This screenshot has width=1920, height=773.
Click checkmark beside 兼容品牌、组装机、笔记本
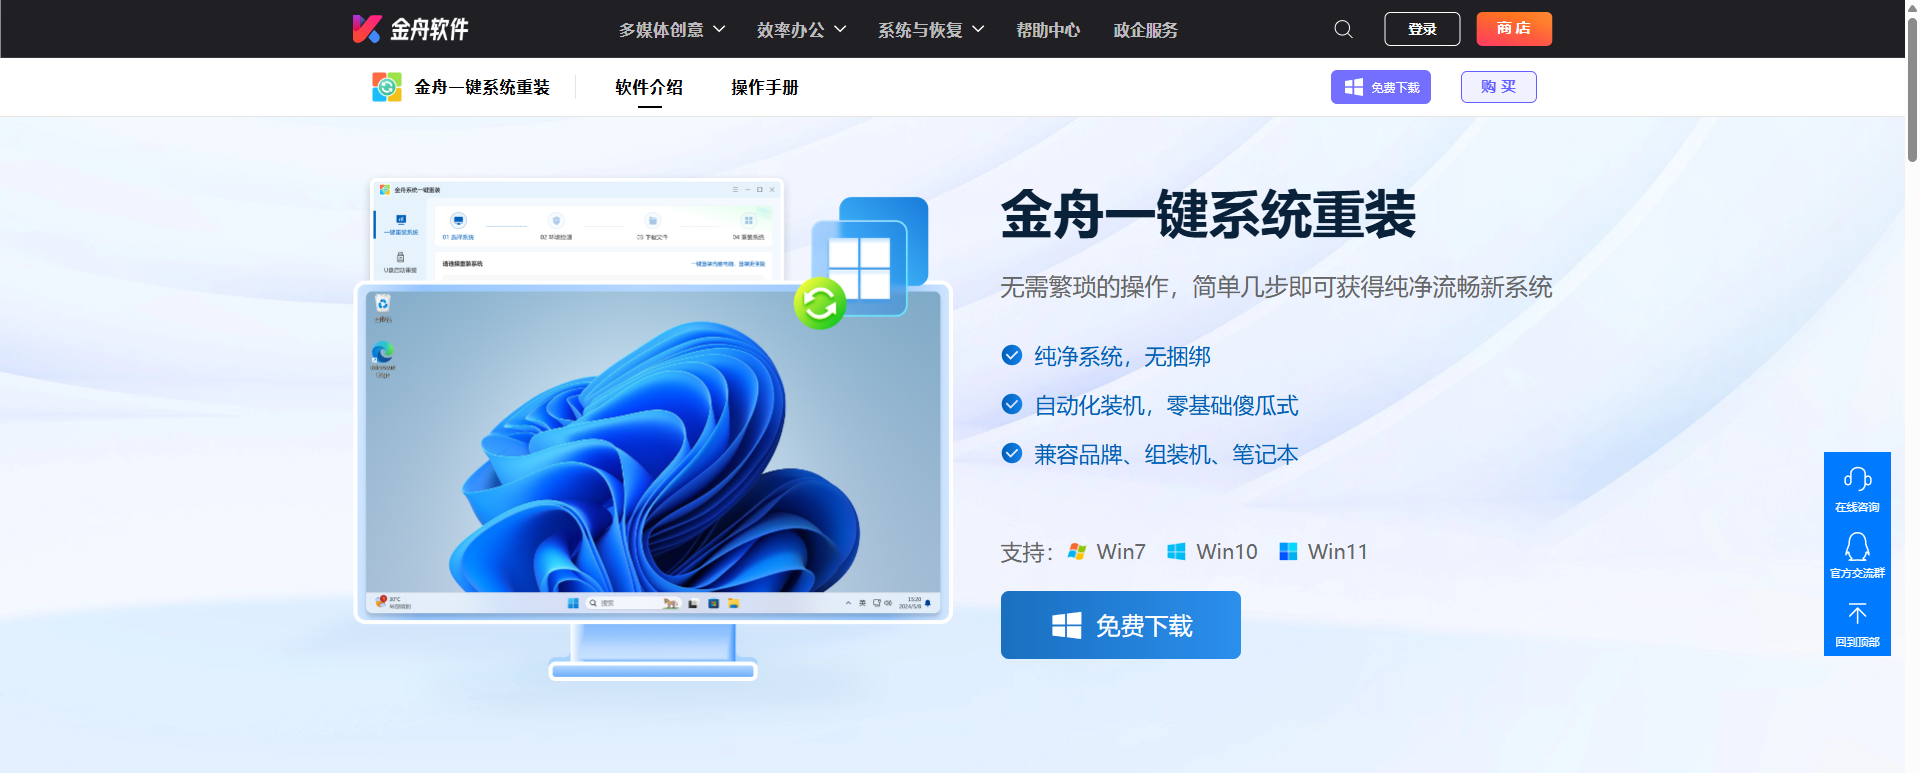tap(1012, 454)
